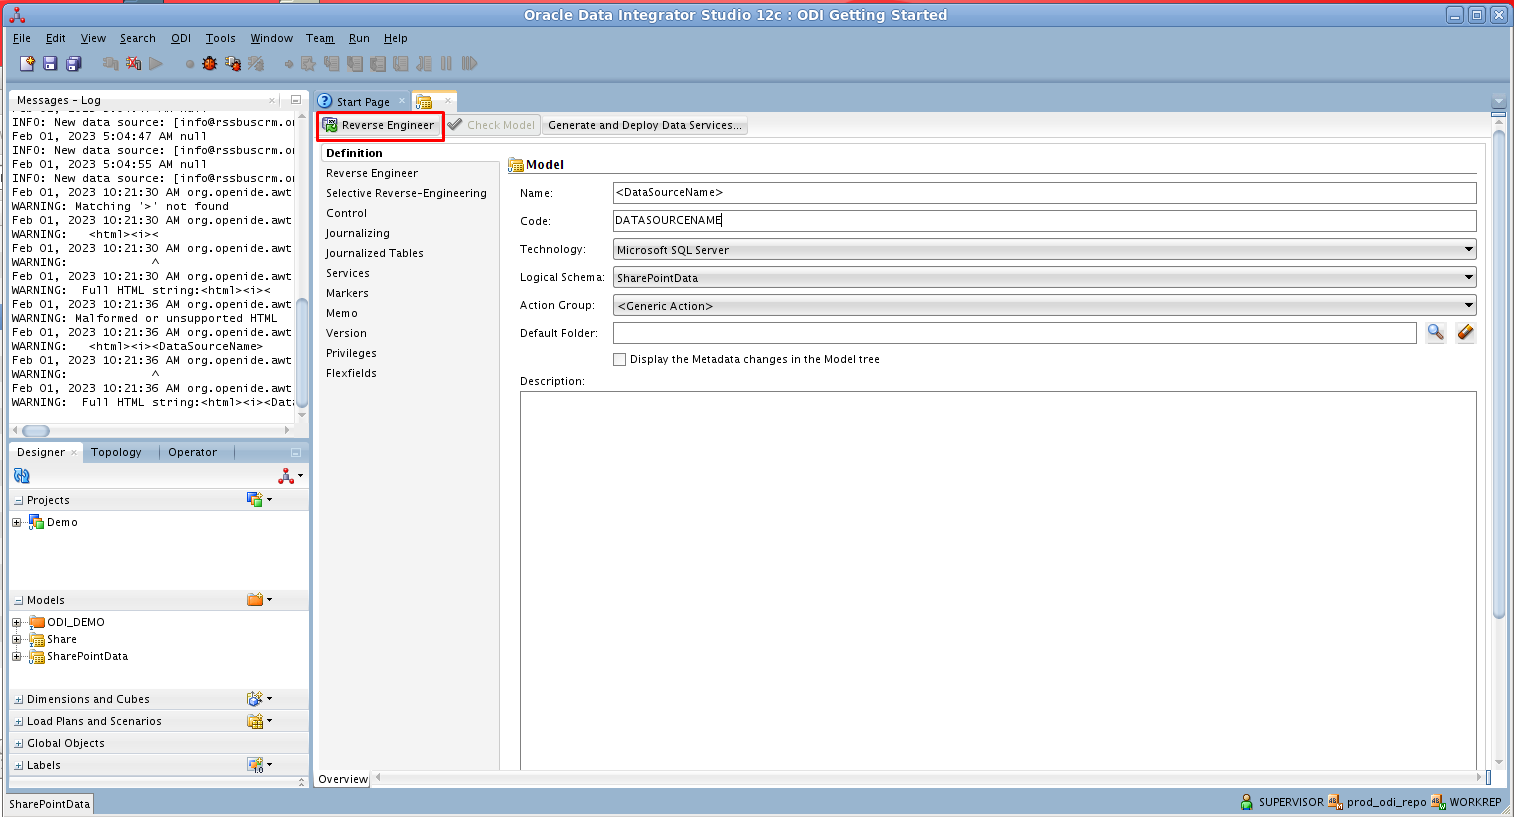Click the Reverse Engineer button
Image resolution: width=1514 pixels, height=817 pixels.
(x=380, y=125)
